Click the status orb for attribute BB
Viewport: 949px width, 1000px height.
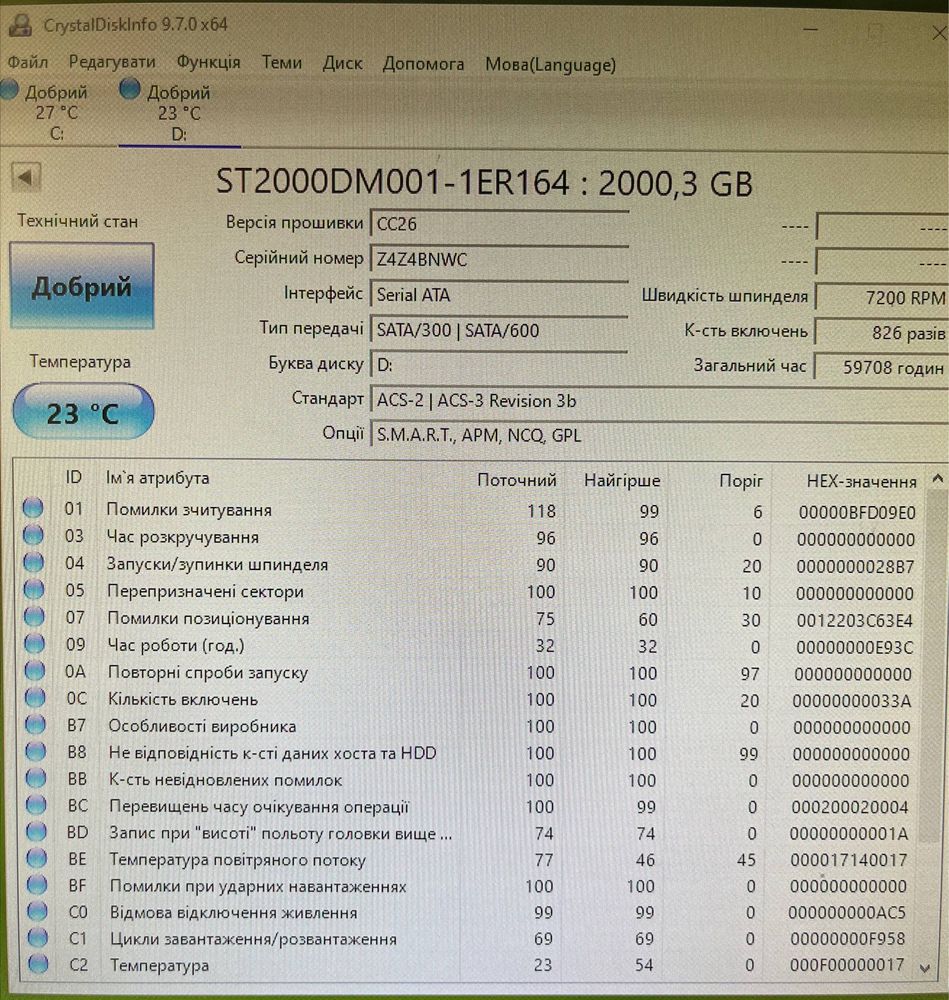(x=36, y=778)
